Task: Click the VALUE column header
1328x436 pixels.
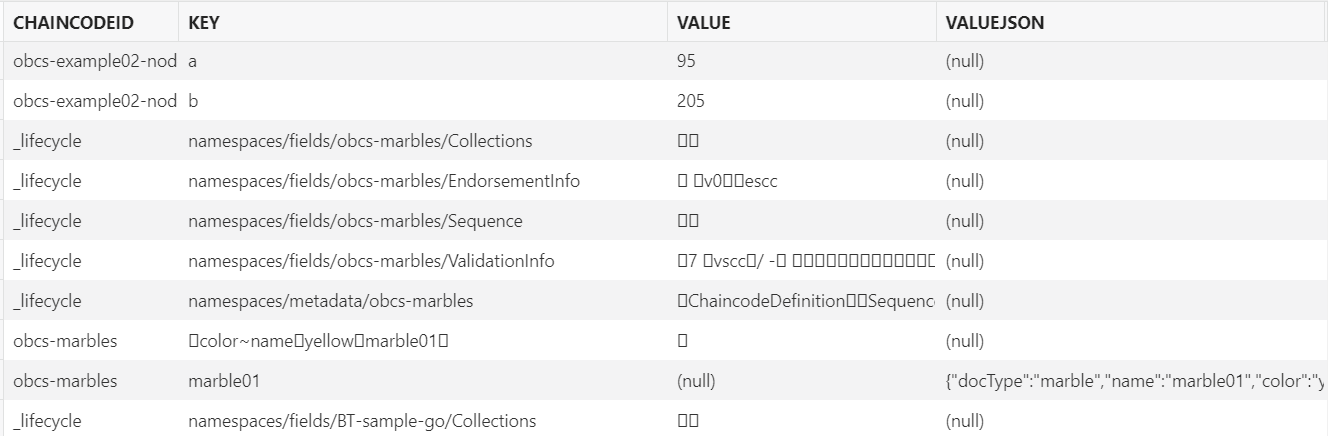Action: pyautogui.click(x=704, y=23)
